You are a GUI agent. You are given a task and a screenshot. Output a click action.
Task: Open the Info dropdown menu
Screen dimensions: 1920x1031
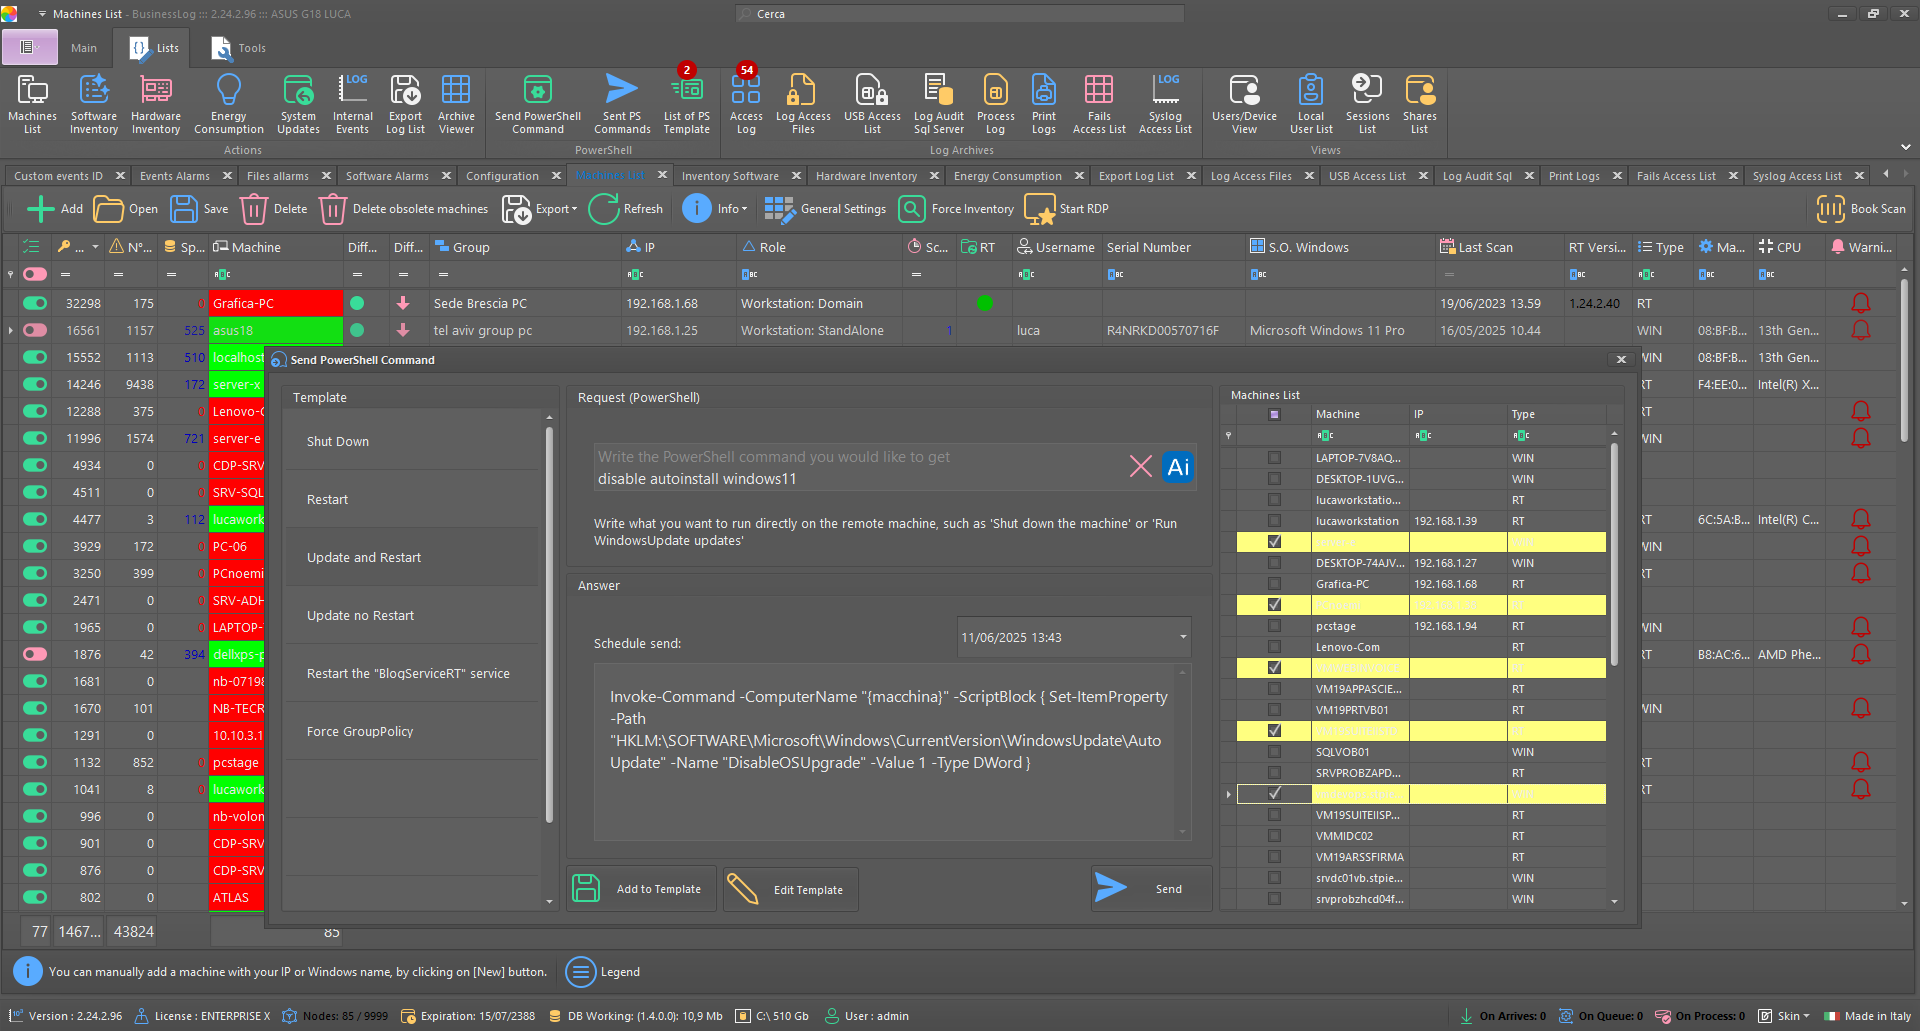(716, 209)
